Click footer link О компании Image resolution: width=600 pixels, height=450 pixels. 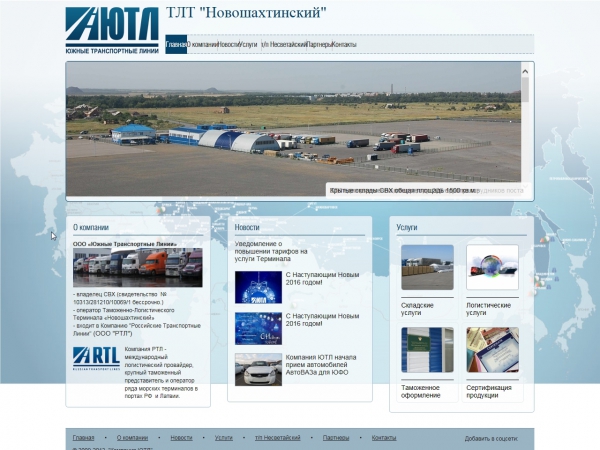pos(132,438)
